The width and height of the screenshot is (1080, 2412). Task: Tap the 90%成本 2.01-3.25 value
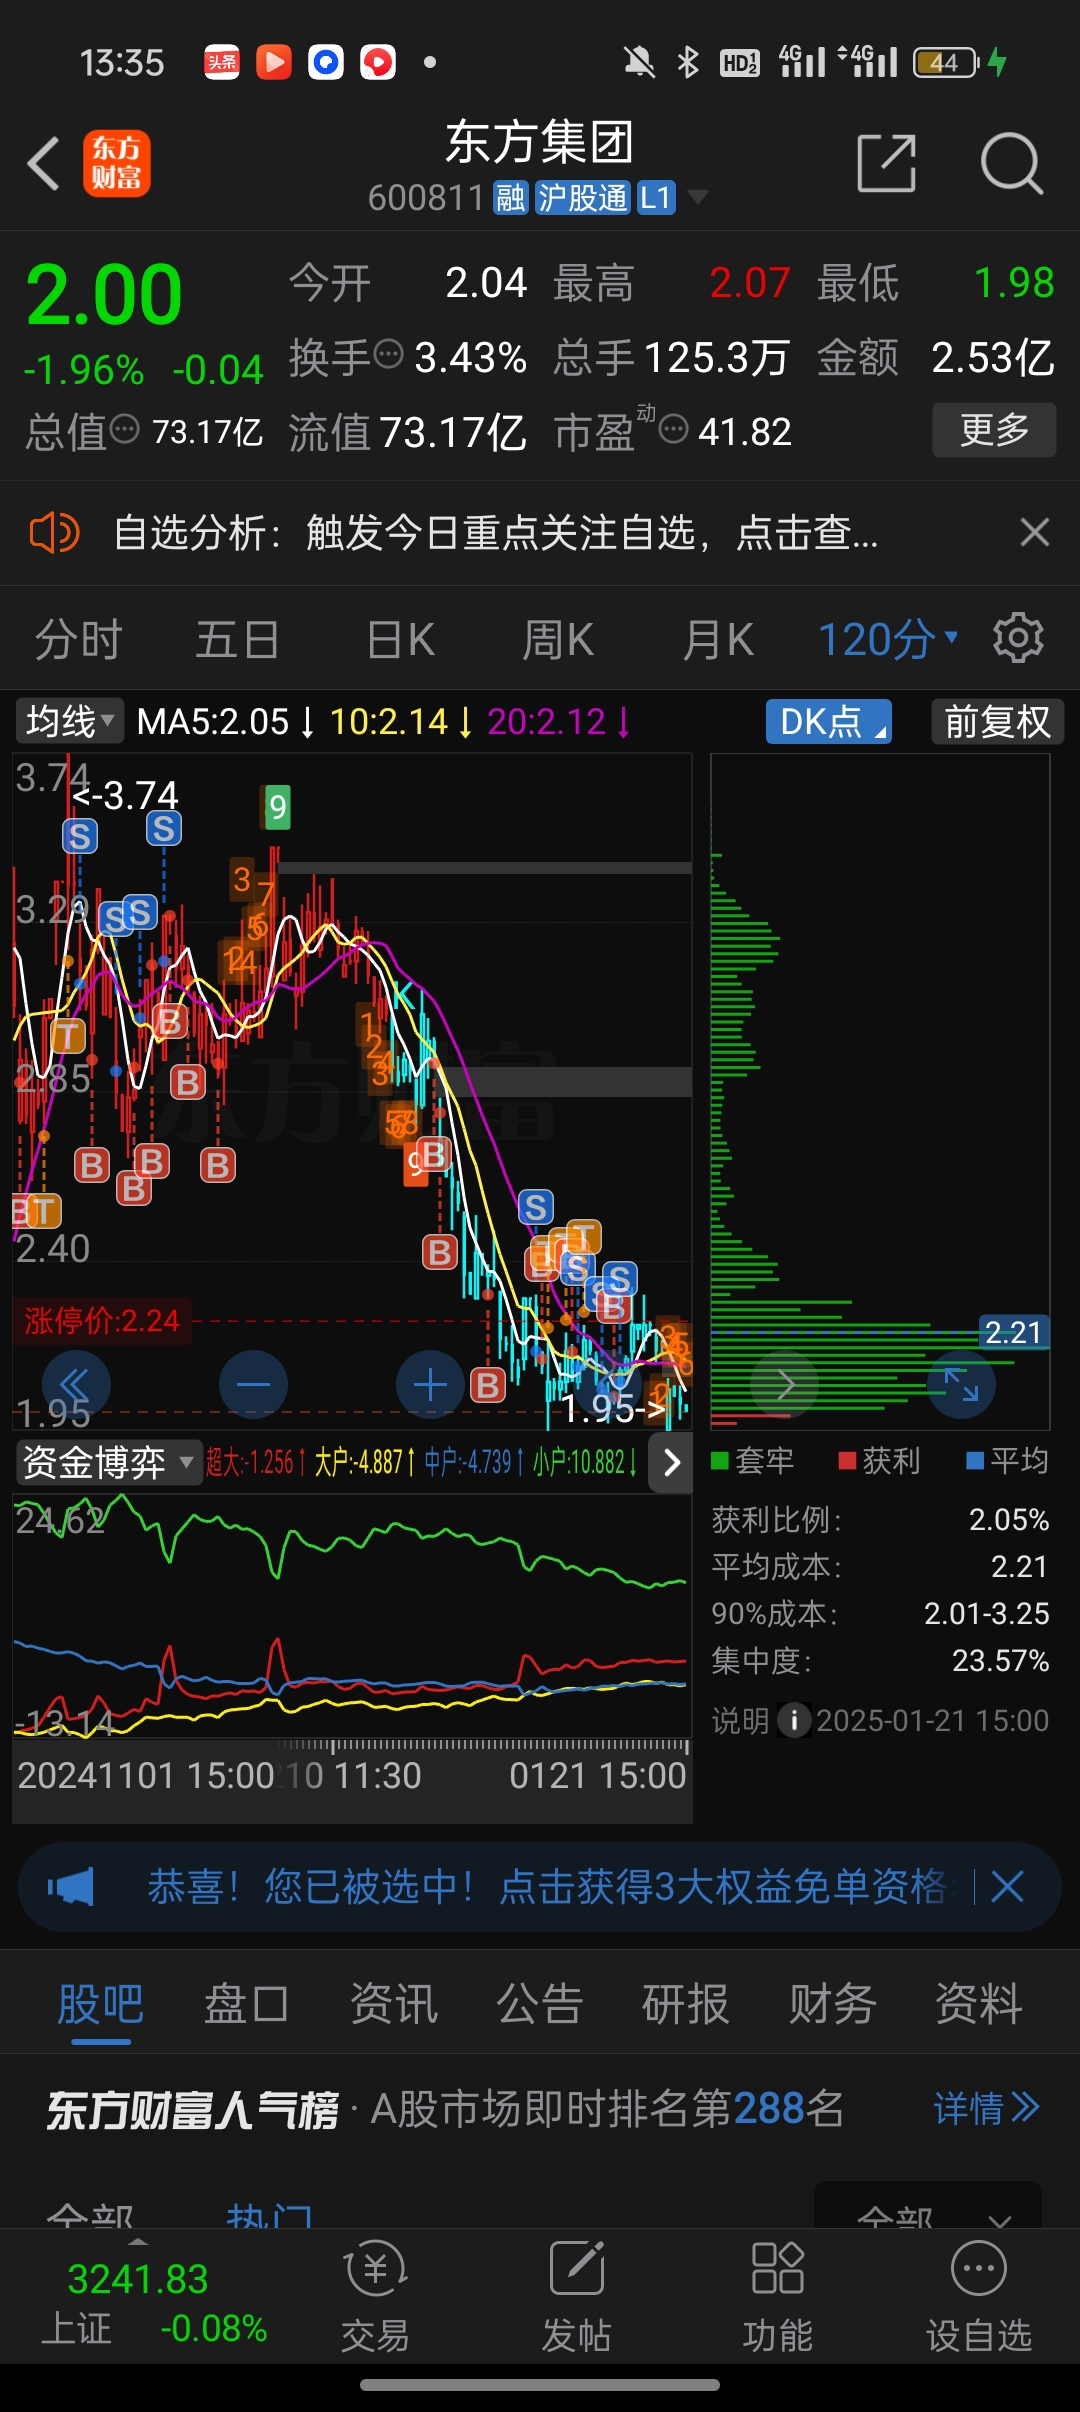[x=986, y=1613]
